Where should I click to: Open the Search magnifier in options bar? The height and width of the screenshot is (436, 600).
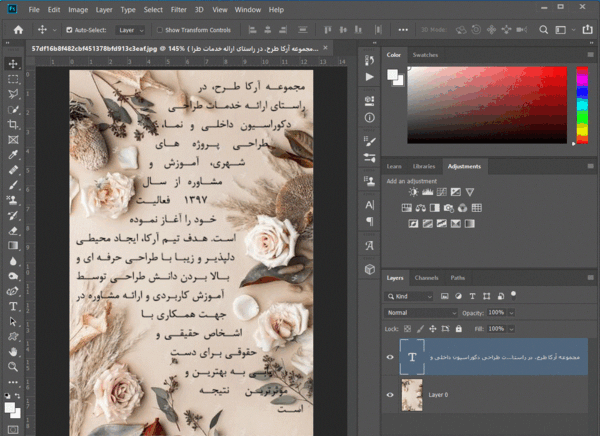tap(543, 30)
